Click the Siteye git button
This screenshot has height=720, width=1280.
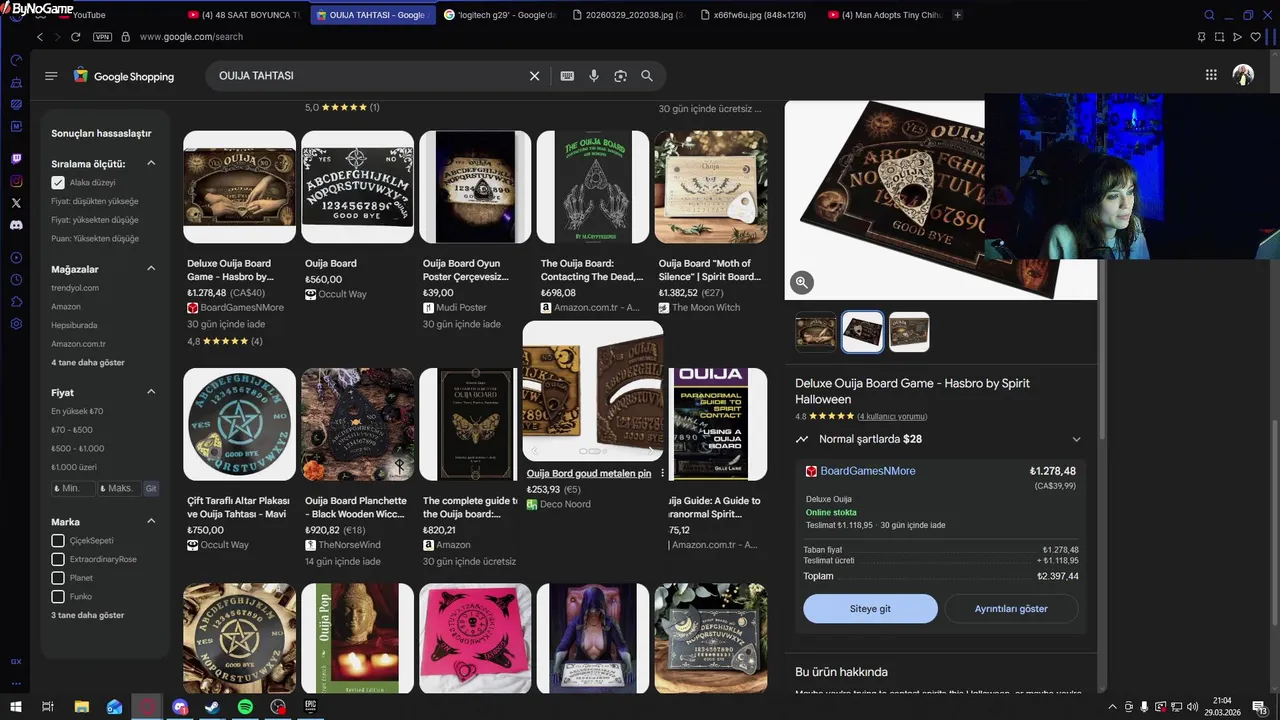pyautogui.click(x=870, y=609)
